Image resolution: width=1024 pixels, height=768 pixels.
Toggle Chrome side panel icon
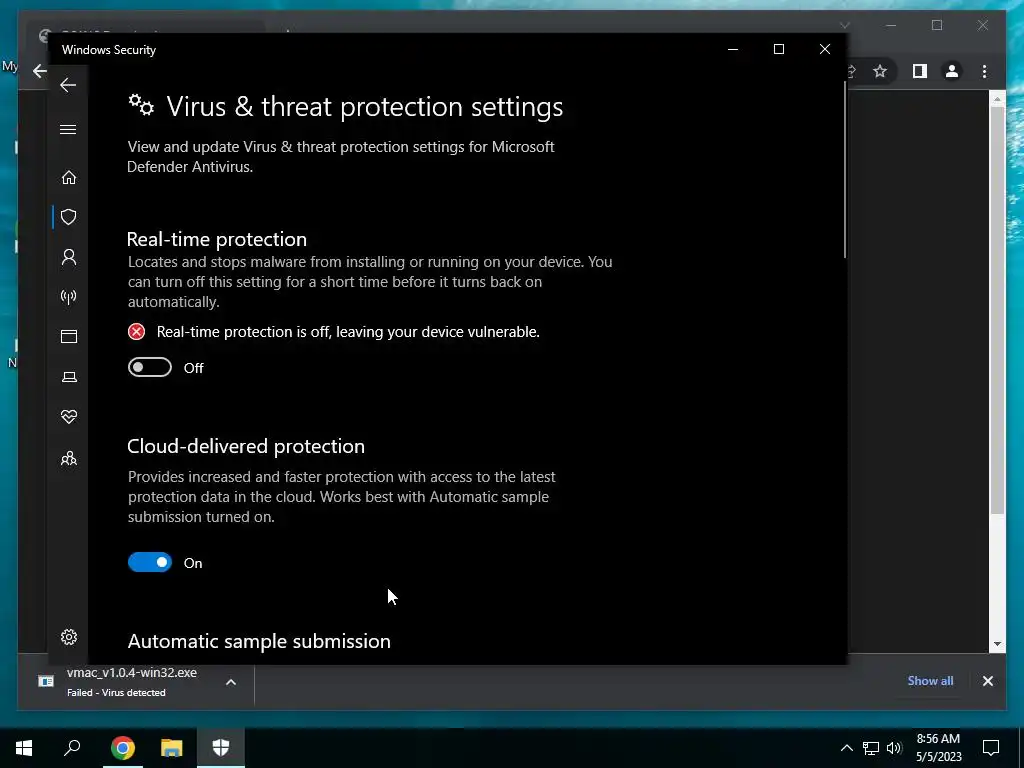(x=920, y=71)
